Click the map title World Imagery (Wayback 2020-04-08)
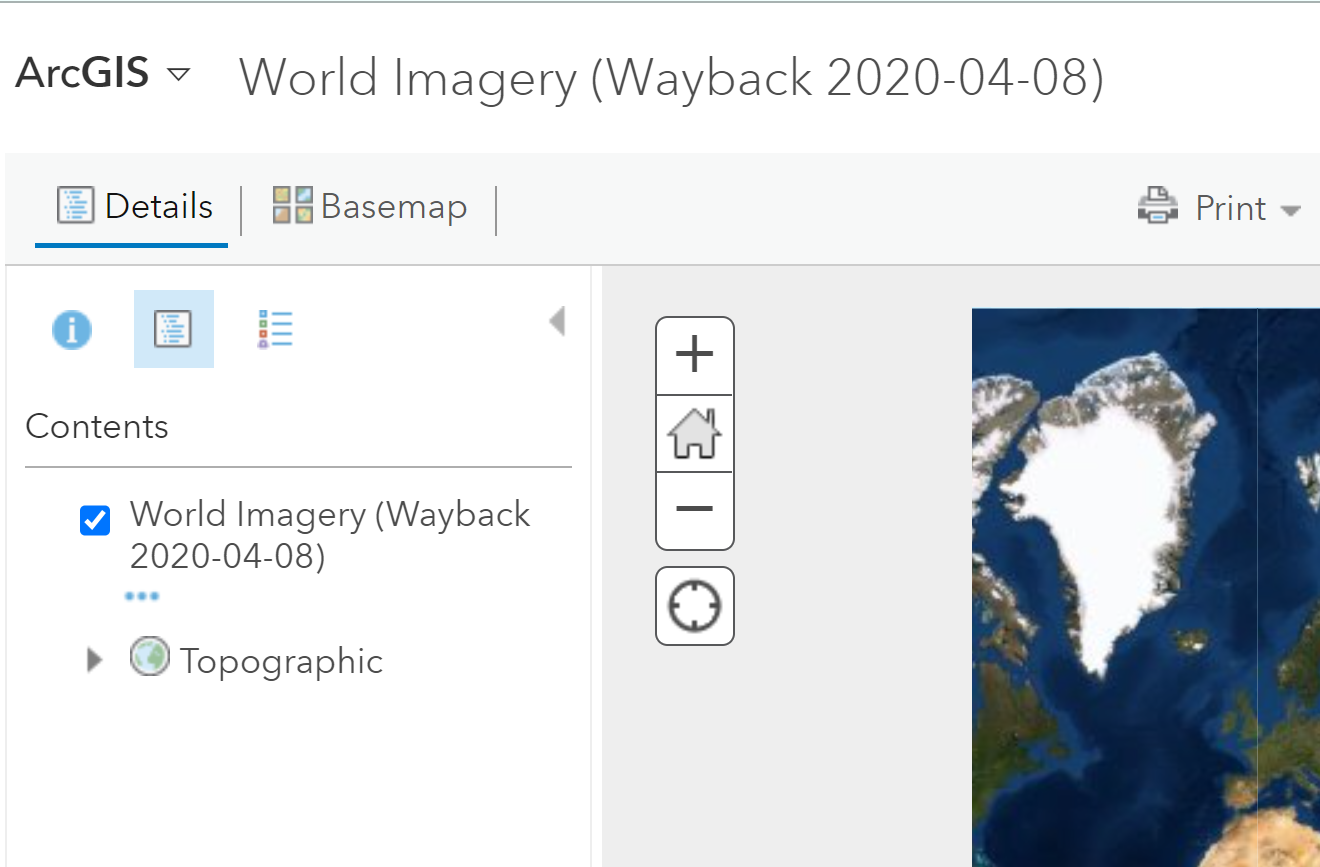The height and width of the screenshot is (867, 1320). tap(671, 77)
